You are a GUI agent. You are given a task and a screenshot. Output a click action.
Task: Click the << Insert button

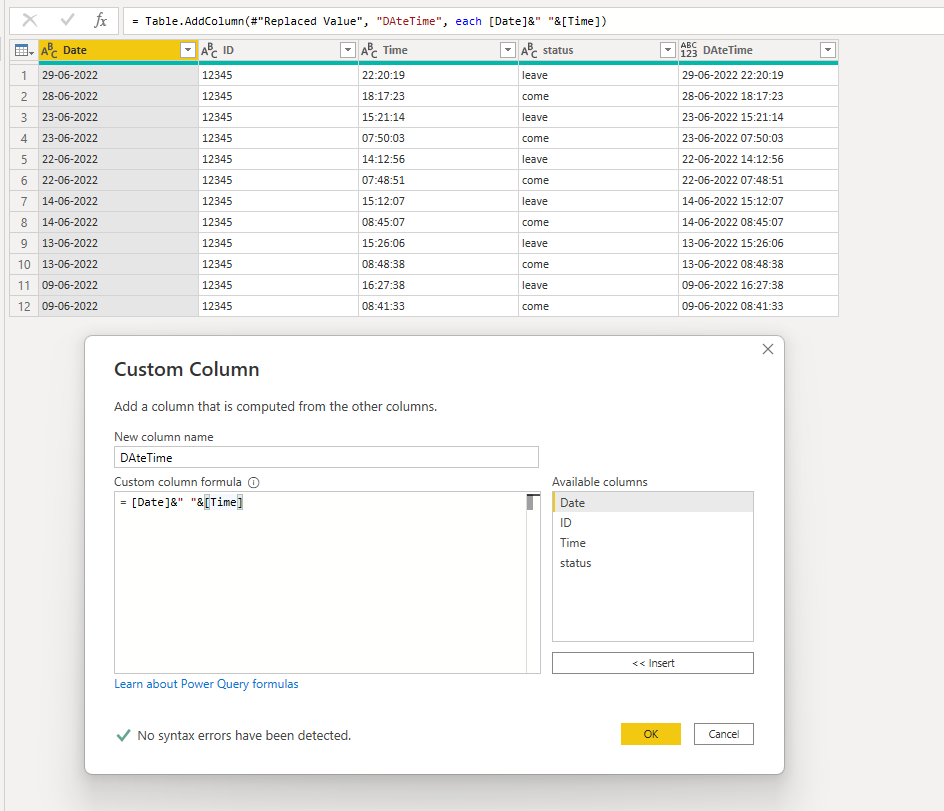tap(653, 663)
